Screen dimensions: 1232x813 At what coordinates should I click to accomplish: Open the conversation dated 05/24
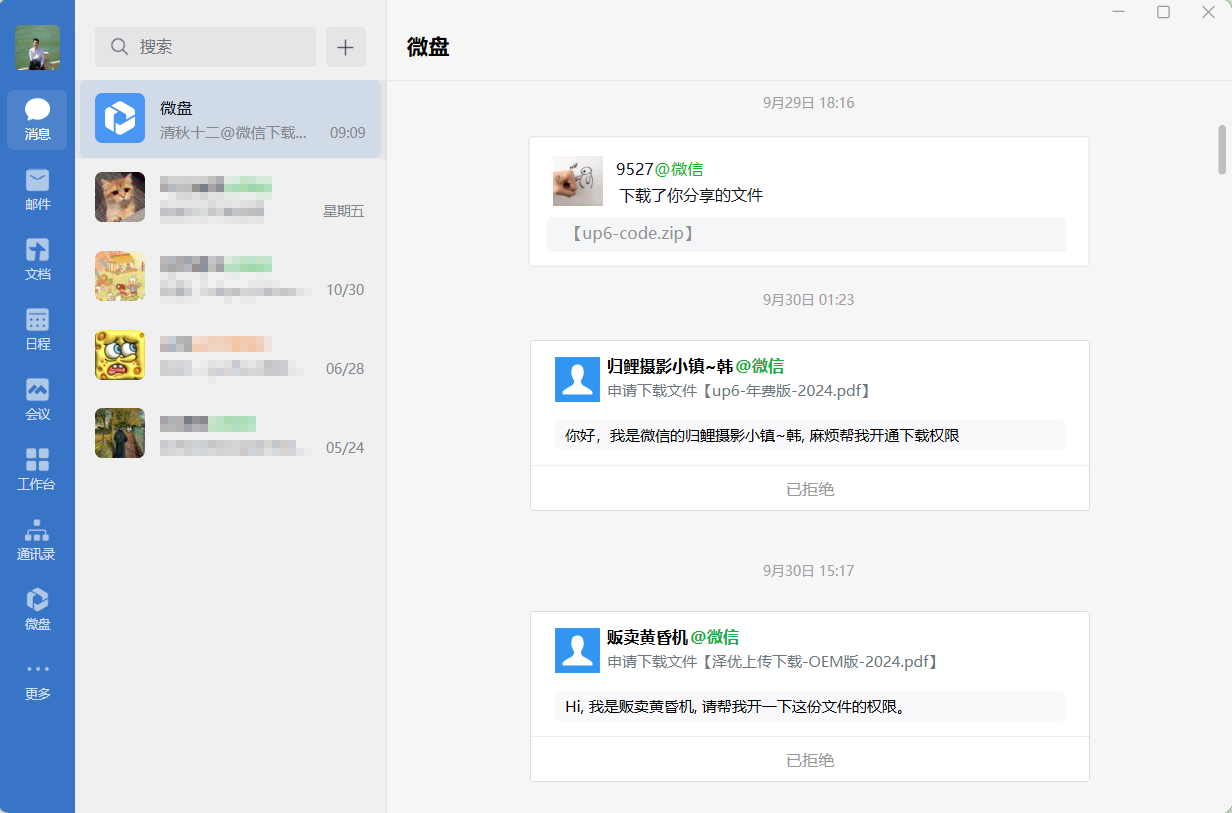click(230, 435)
